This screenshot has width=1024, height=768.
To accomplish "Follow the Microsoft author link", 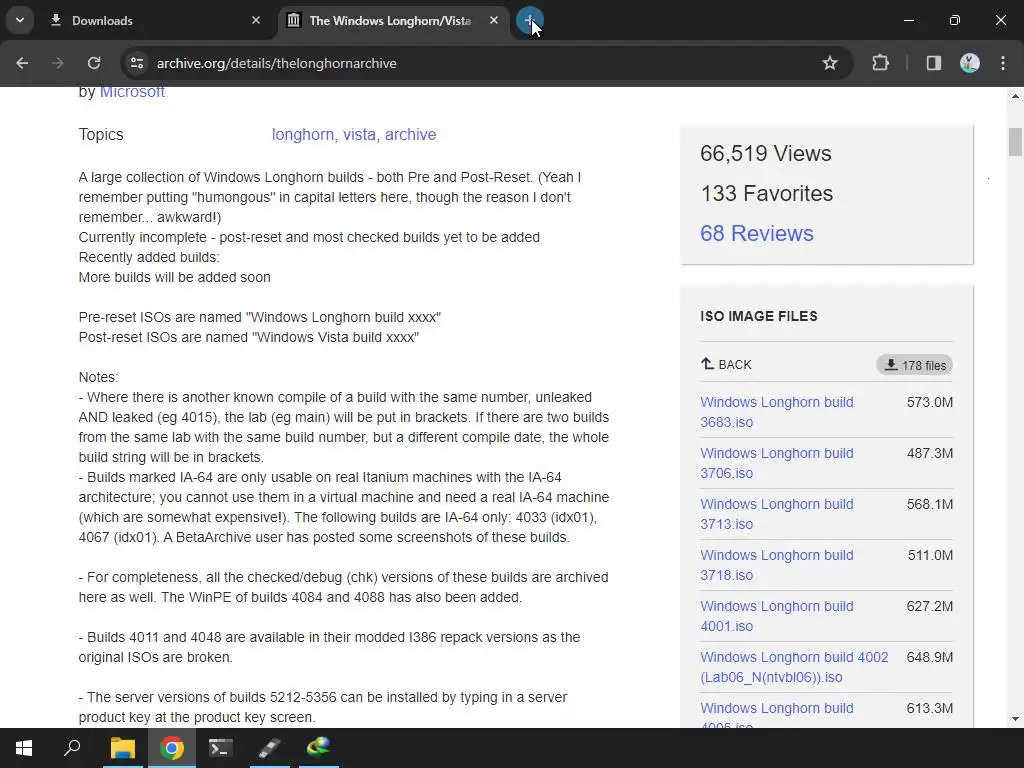I will pos(132,91).
